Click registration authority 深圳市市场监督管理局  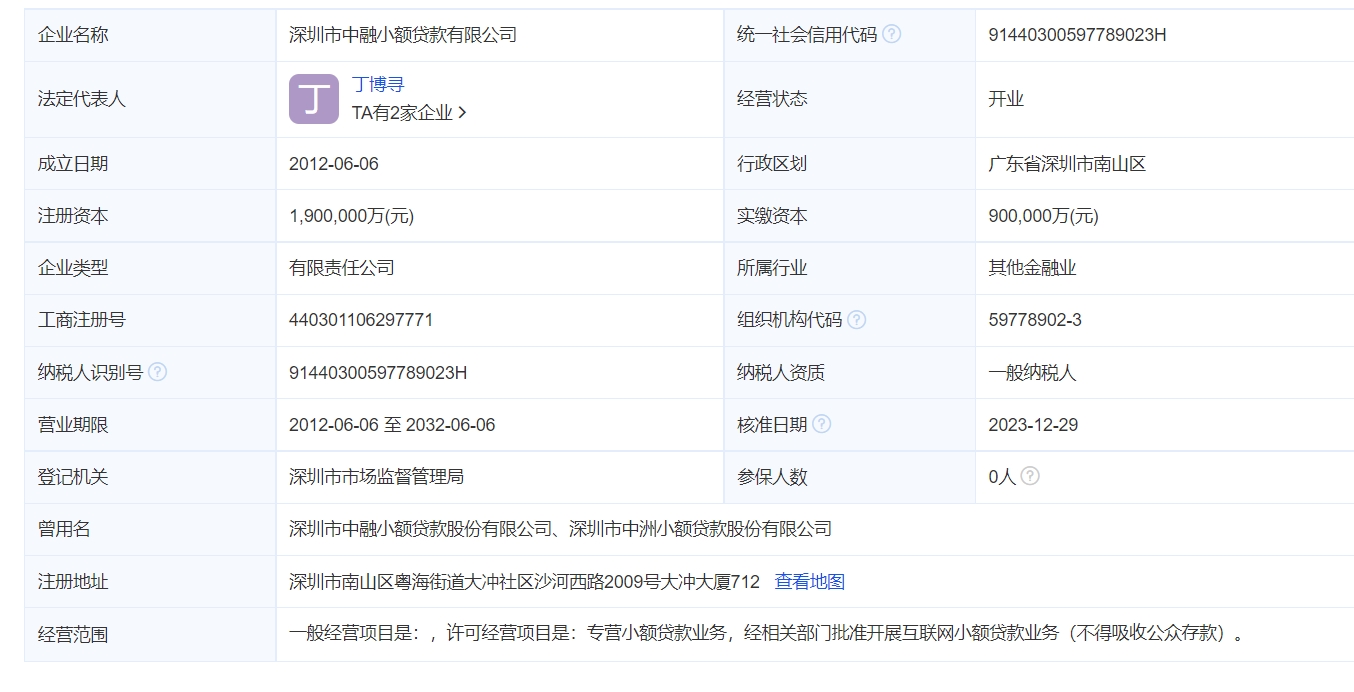[376, 477]
